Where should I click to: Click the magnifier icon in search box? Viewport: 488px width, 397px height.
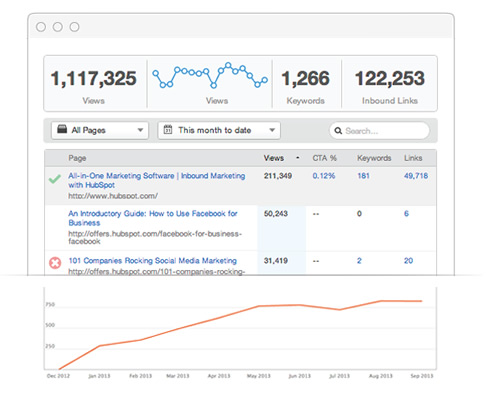(x=338, y=131)
